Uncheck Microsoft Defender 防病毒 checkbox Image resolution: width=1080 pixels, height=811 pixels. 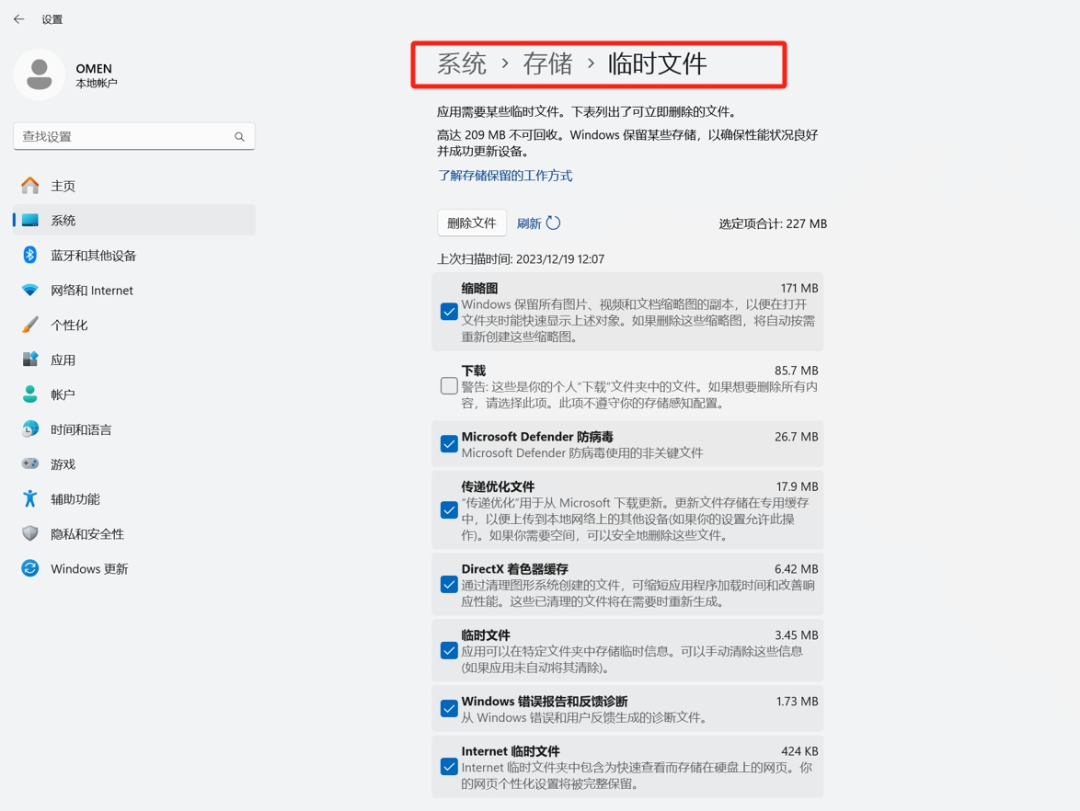click(x=449, y=444)
